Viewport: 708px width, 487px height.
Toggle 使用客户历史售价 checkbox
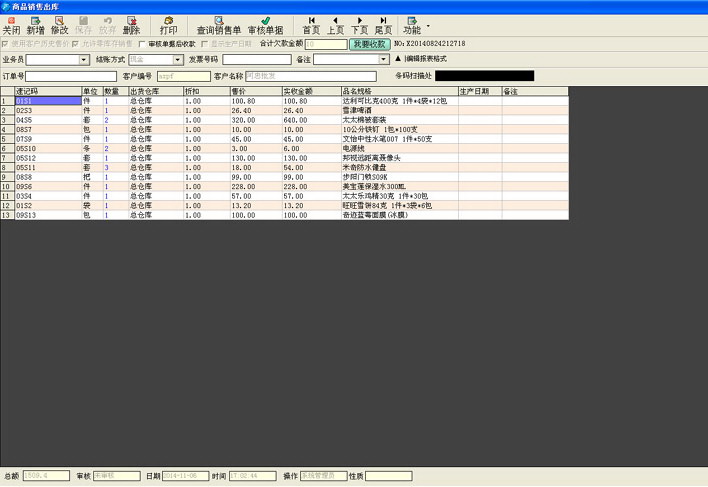point(5,44)
